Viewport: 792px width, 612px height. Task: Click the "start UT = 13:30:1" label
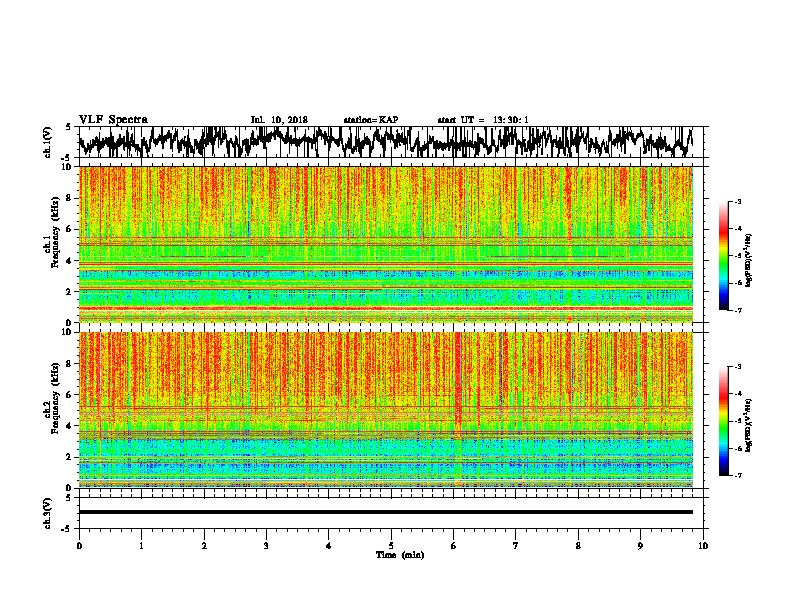pos(483,120)
